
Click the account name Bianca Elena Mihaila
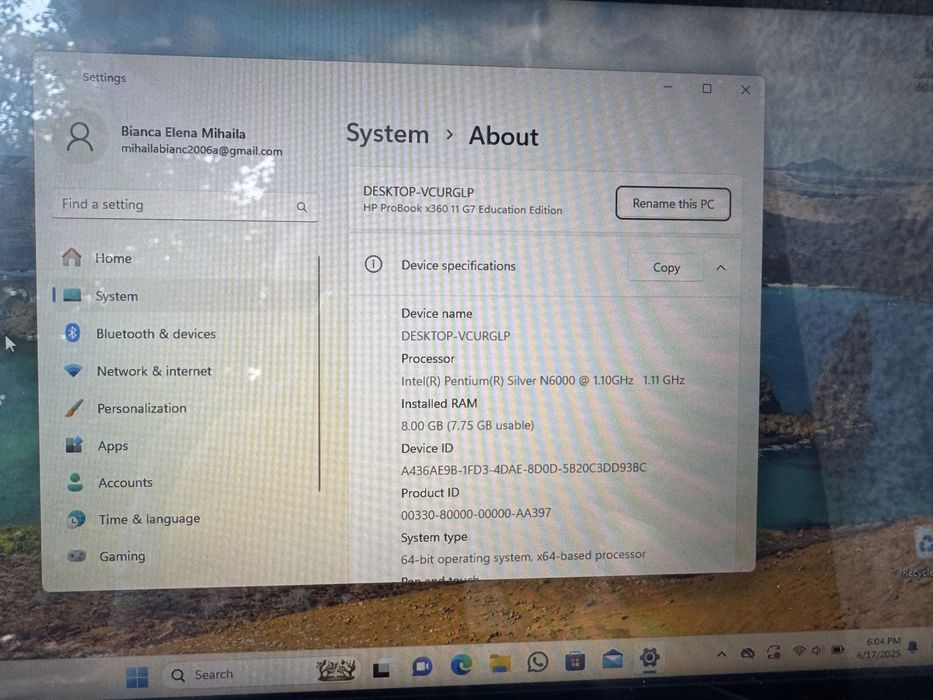[x=183, y=132]
